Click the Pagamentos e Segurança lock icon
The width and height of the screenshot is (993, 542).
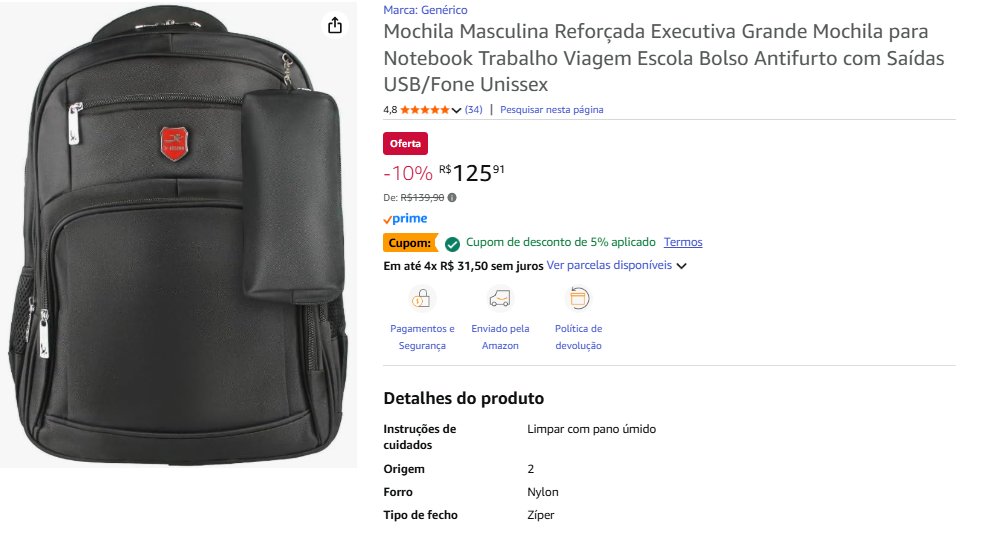click(x=421, y=298)
